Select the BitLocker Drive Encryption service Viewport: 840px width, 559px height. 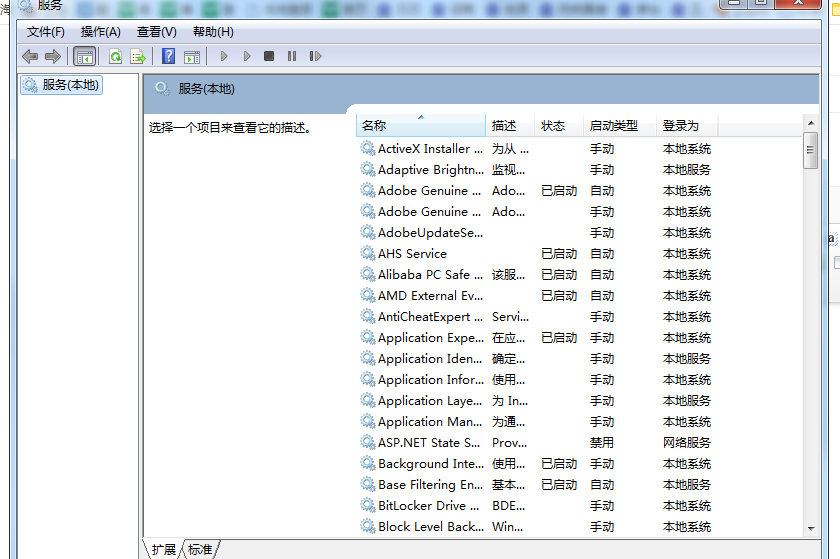(537, 506)
